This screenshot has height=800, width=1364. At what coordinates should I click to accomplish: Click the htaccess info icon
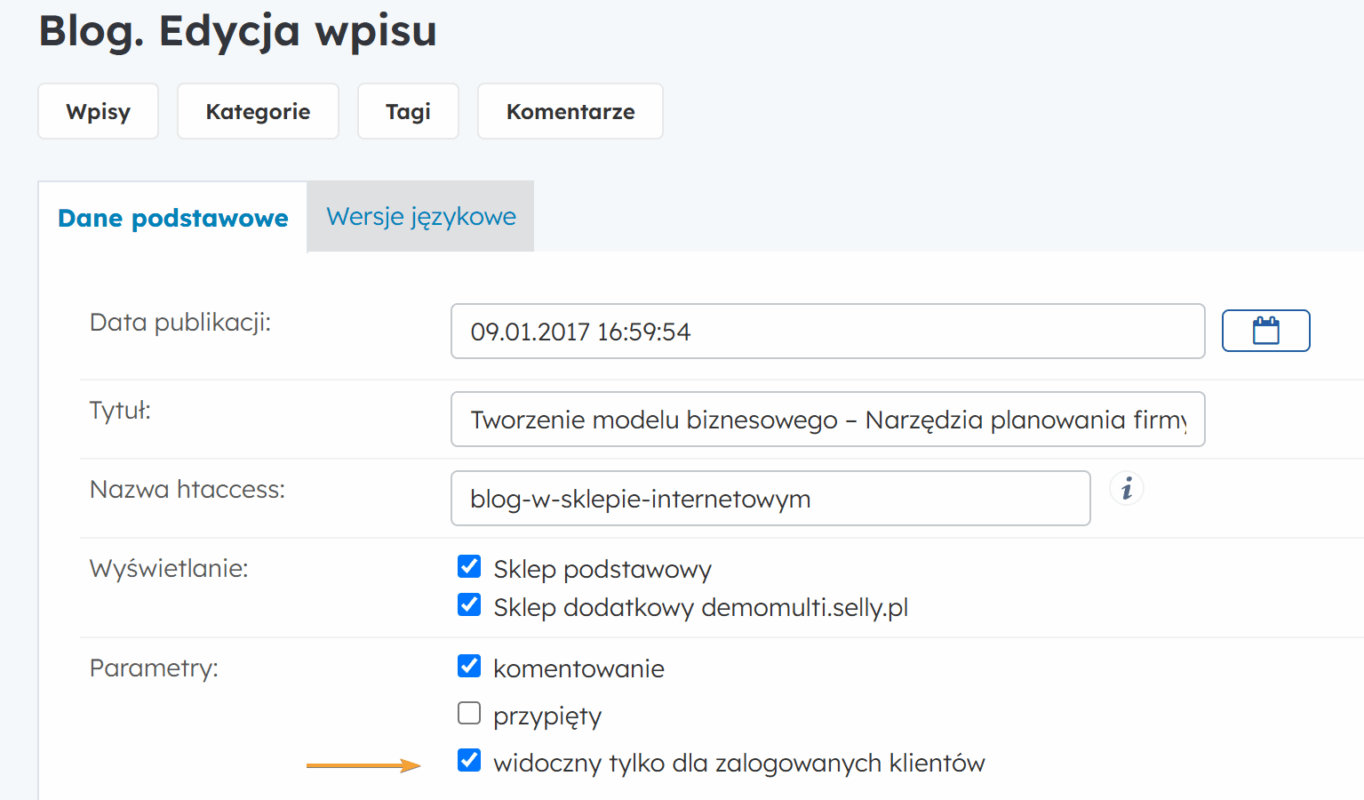click(1127, 489)
